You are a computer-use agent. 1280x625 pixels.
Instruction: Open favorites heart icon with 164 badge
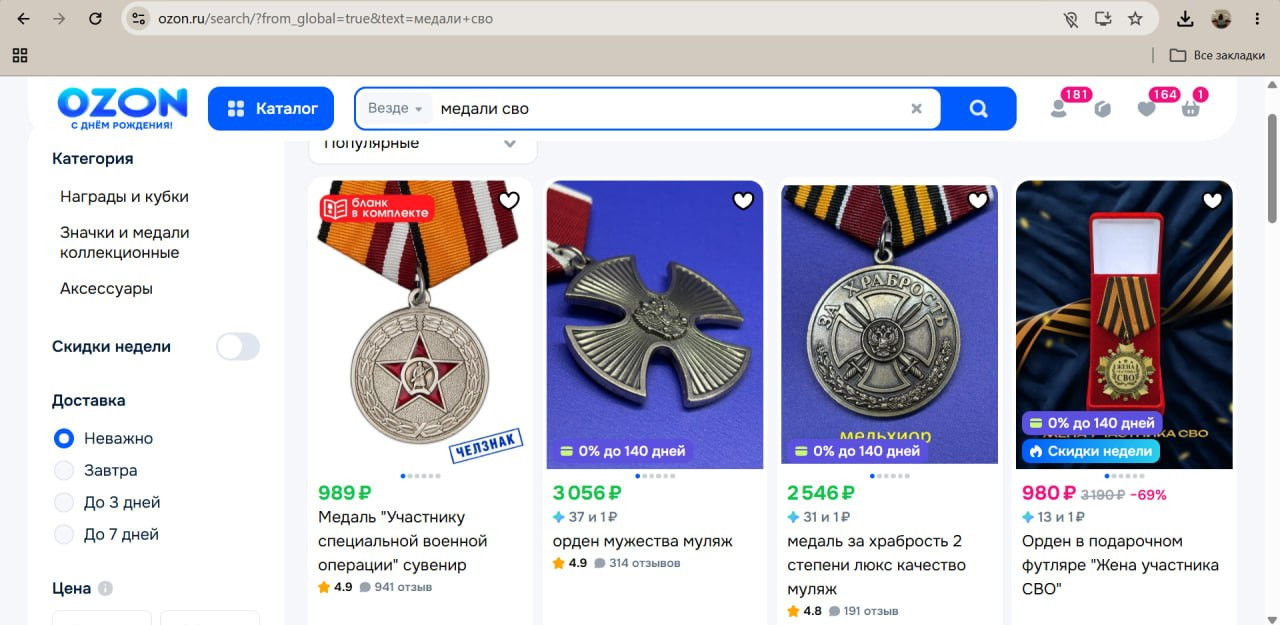click(x=1146, y=109)
